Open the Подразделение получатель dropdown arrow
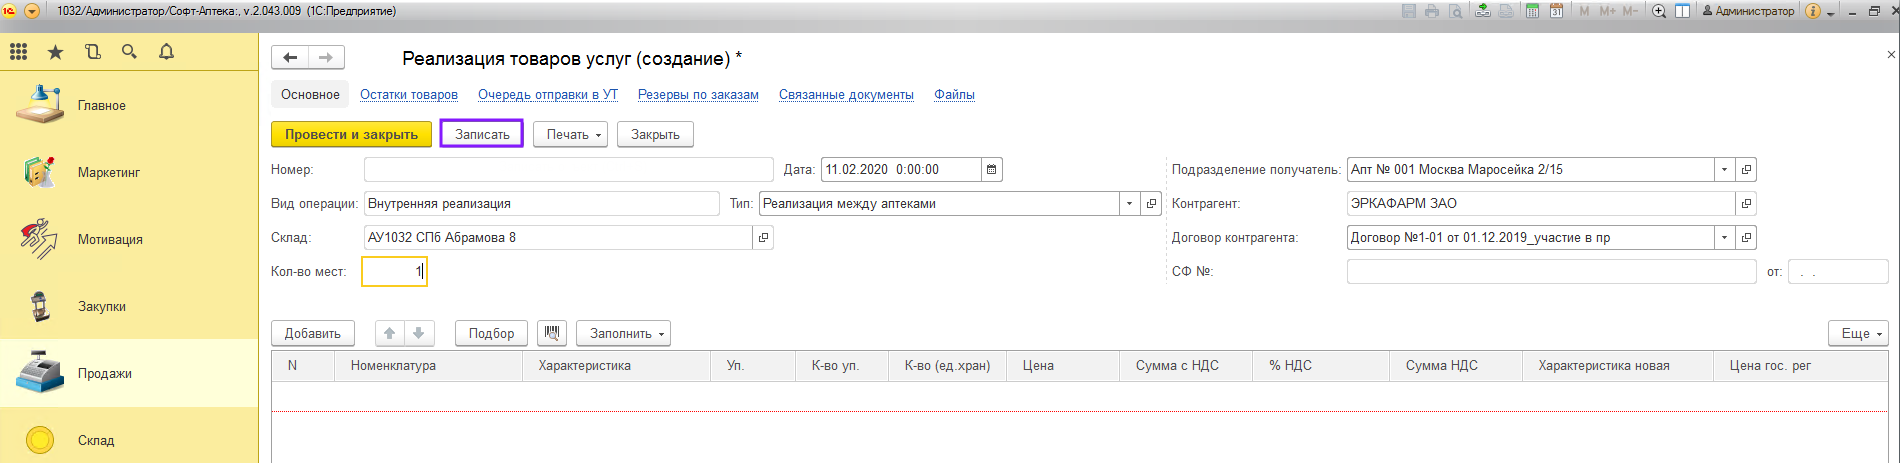 [1724, 170]
